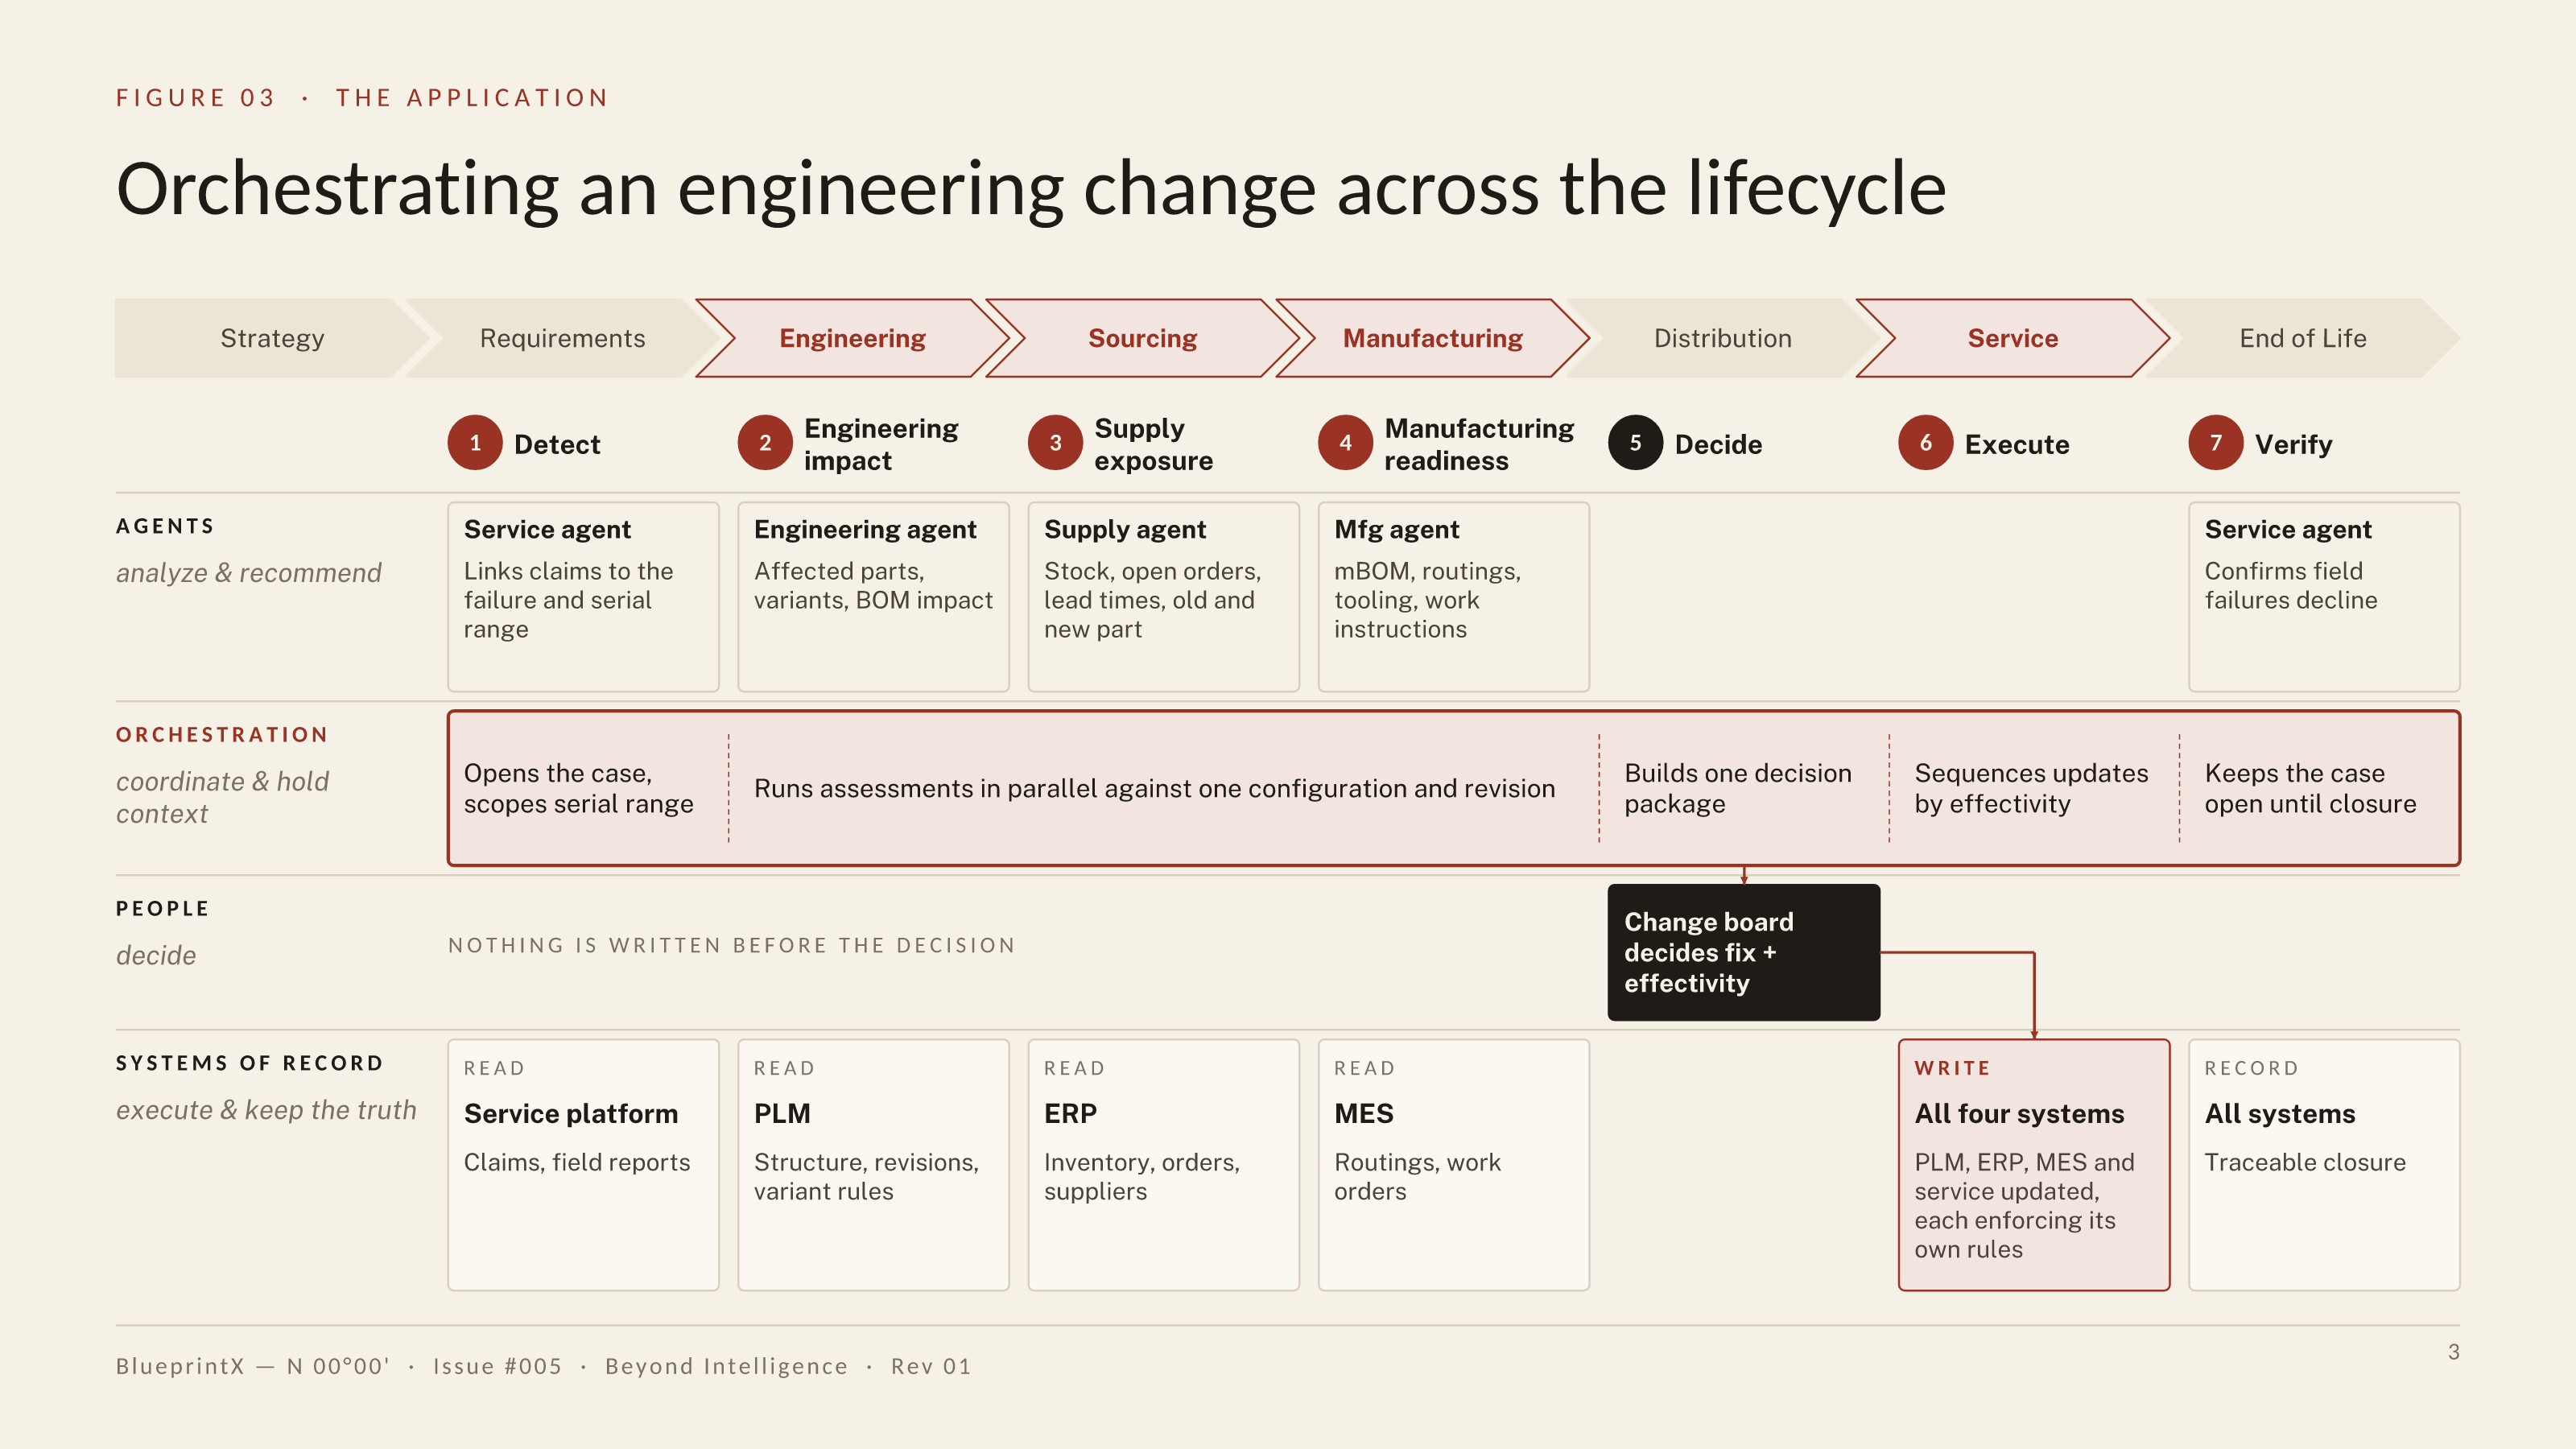This screenshot has height=1449, width=2576.
Task: Select the Manufacturing lifecycle chevron
Action: click(x=1433, y=338)
